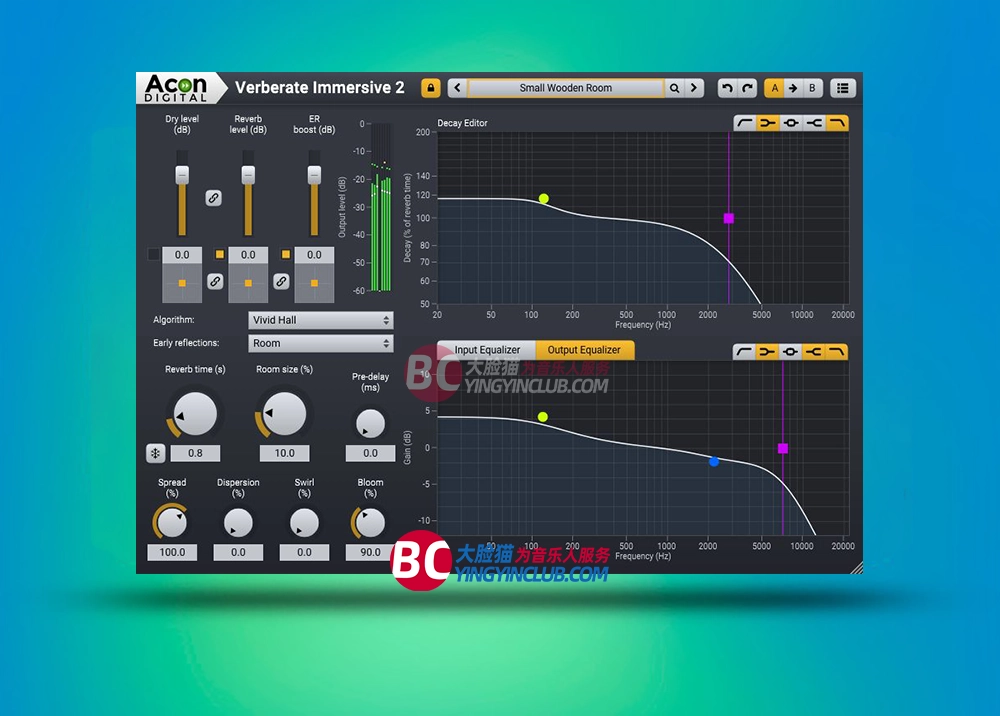1000x716 pixels.
Task: Toggle the Dry level enable square
Action: click(x=154, y=254)
